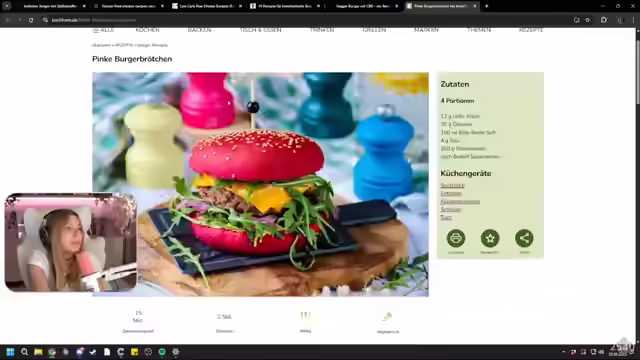Click the star bookmark recipe icon
The height and width of the screenshot is (360, 640).
coord(490,238)
